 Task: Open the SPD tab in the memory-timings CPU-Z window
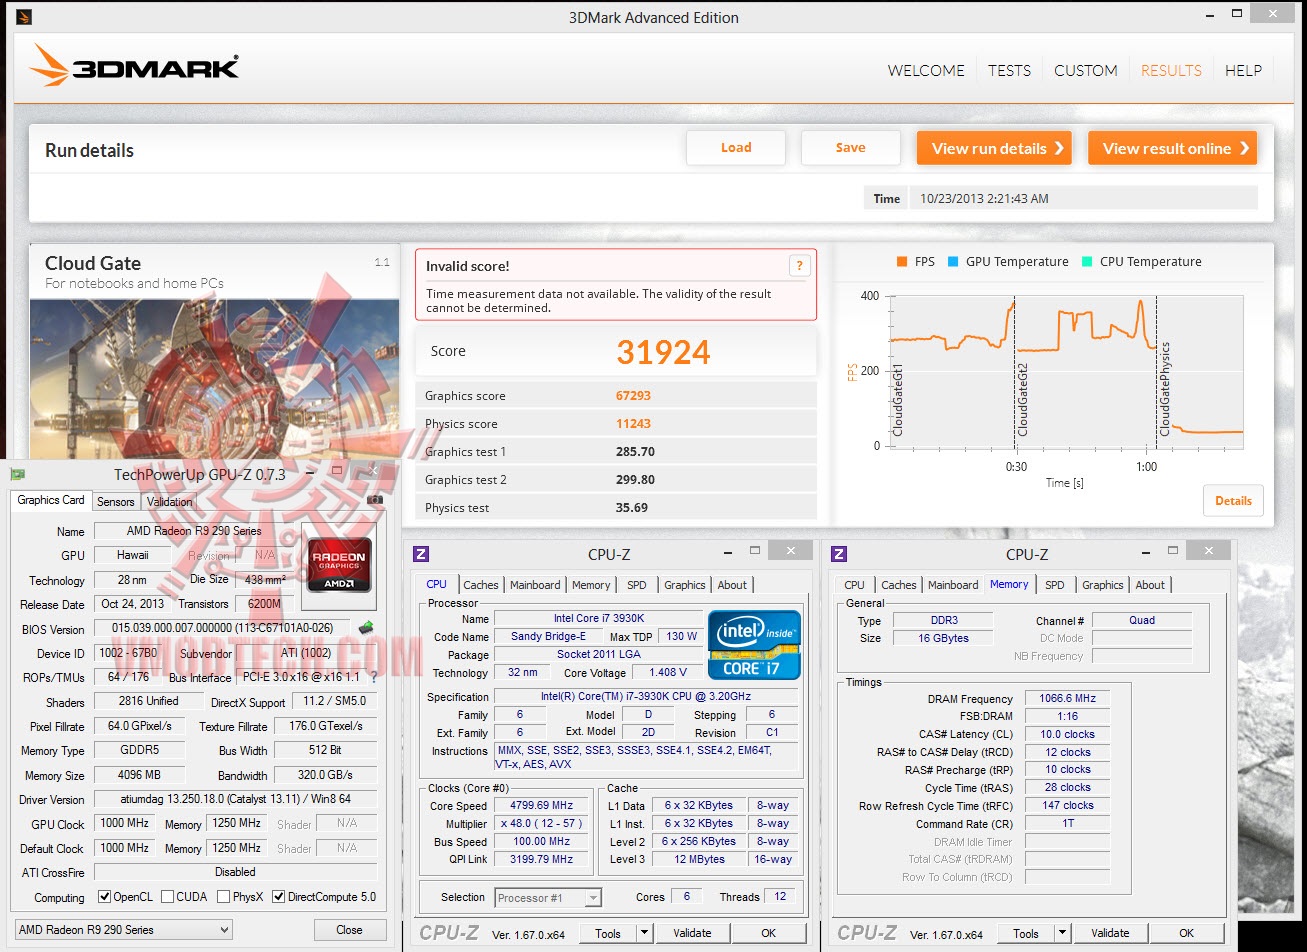point(1055,585)
